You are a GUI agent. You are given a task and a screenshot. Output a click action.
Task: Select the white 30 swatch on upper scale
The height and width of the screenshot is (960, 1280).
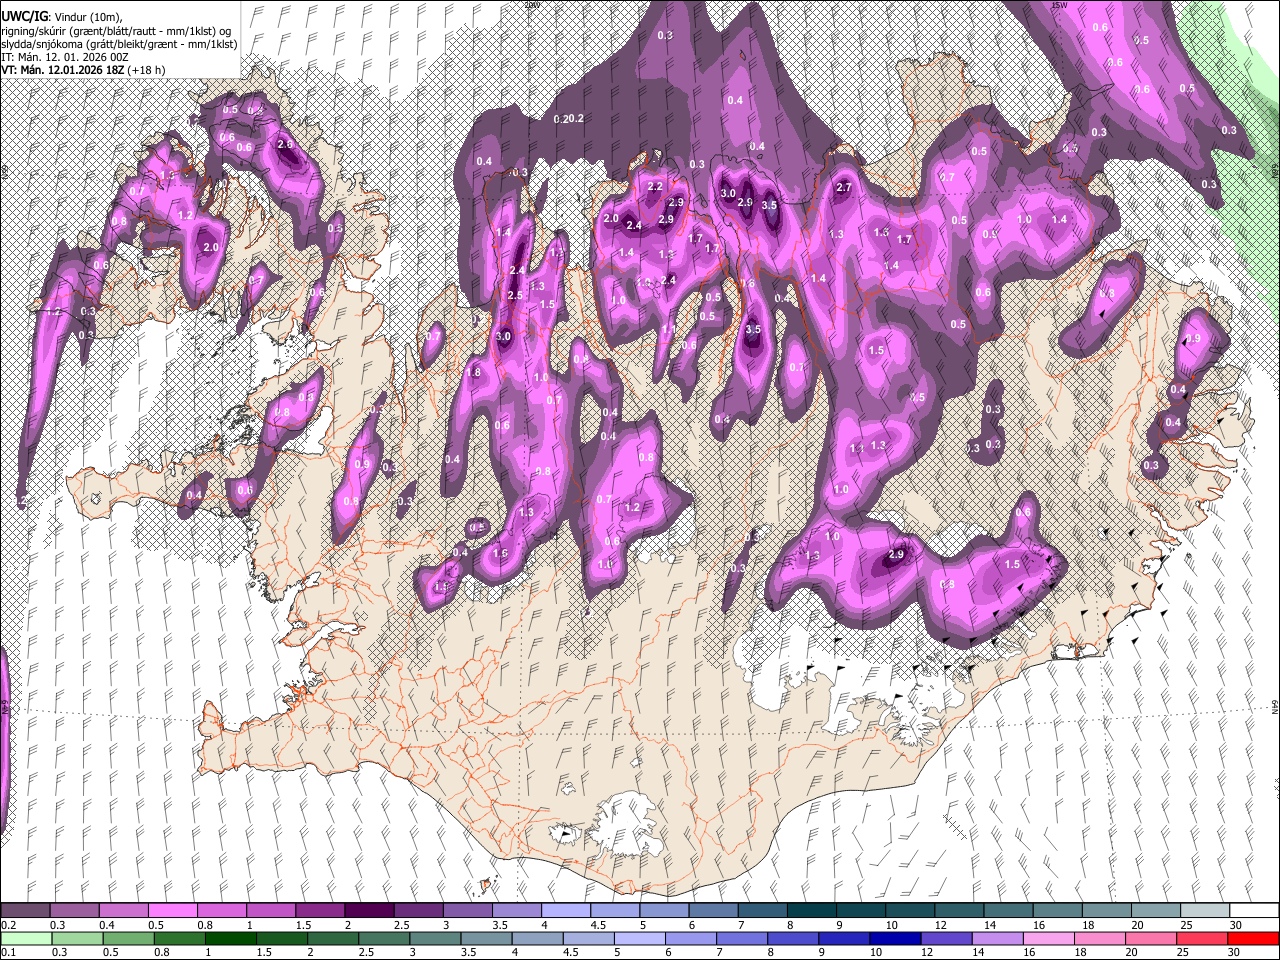pyautogui.click(x=1253, y=911)
